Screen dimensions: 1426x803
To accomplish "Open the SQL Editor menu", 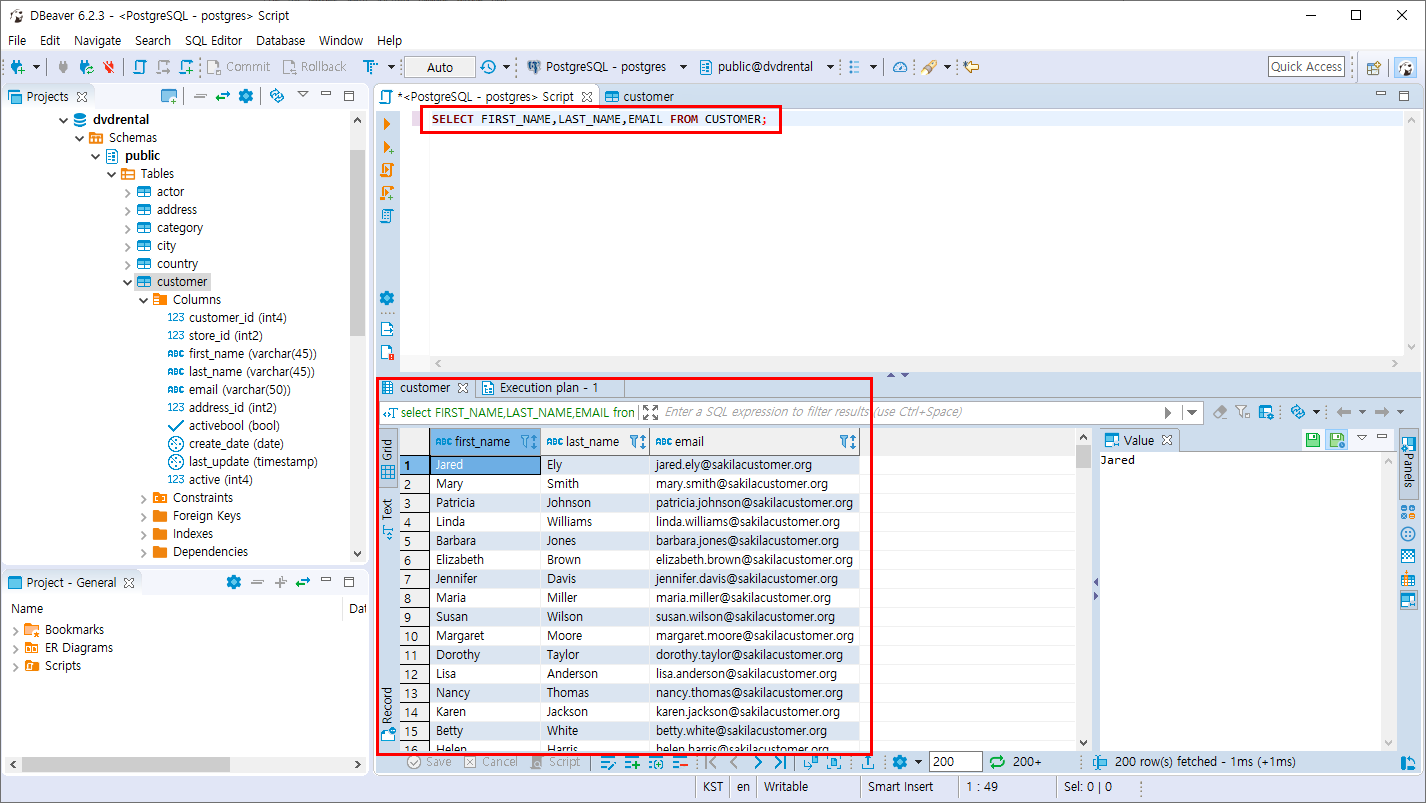I will pos(213,40).
